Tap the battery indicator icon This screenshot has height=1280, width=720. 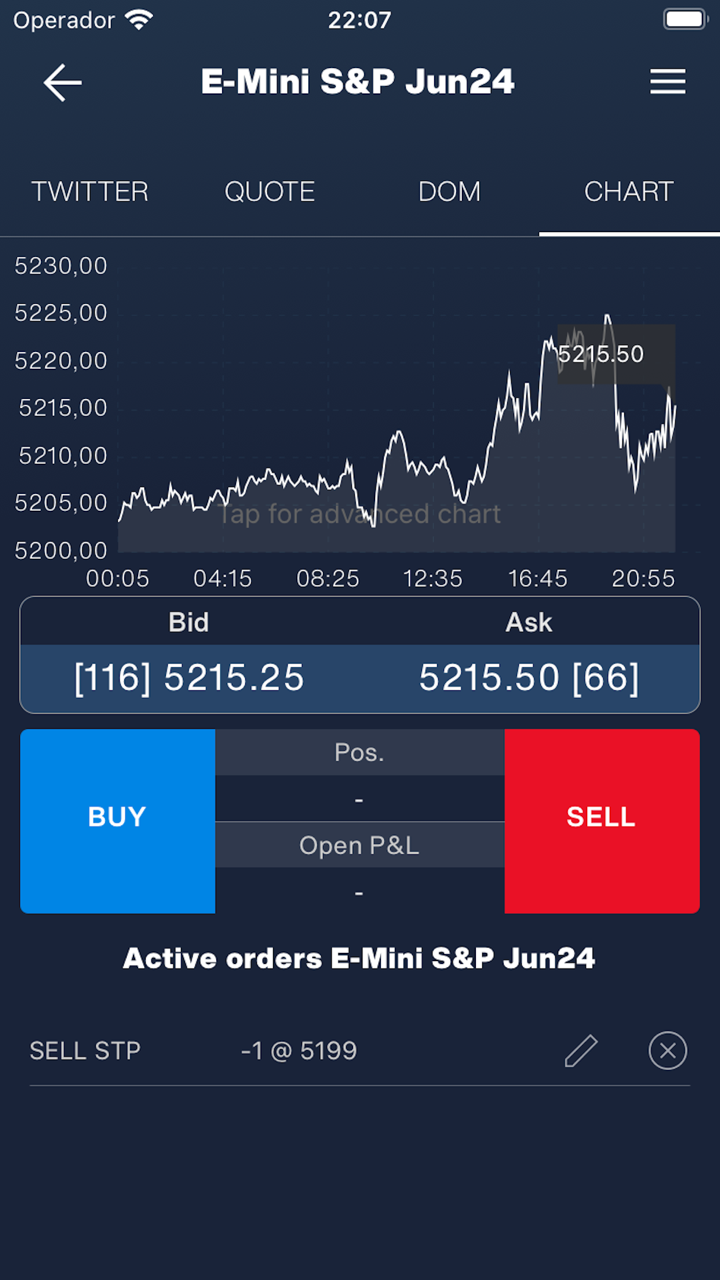[685, 20]
